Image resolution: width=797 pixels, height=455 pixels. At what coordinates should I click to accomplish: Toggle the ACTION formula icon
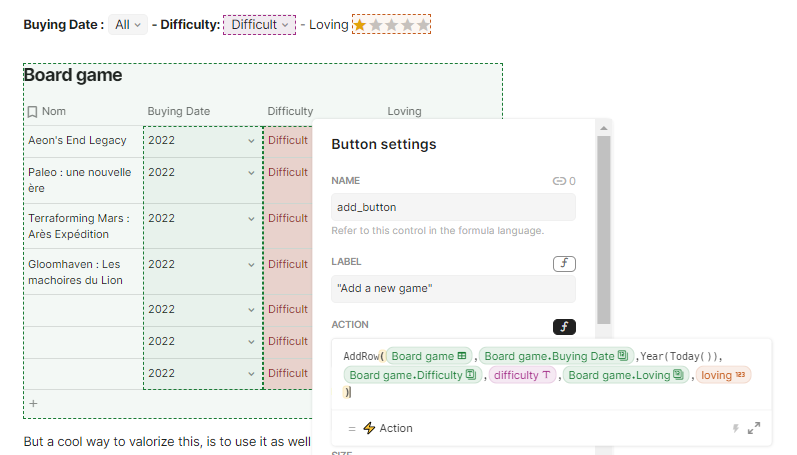pos(564,326)
